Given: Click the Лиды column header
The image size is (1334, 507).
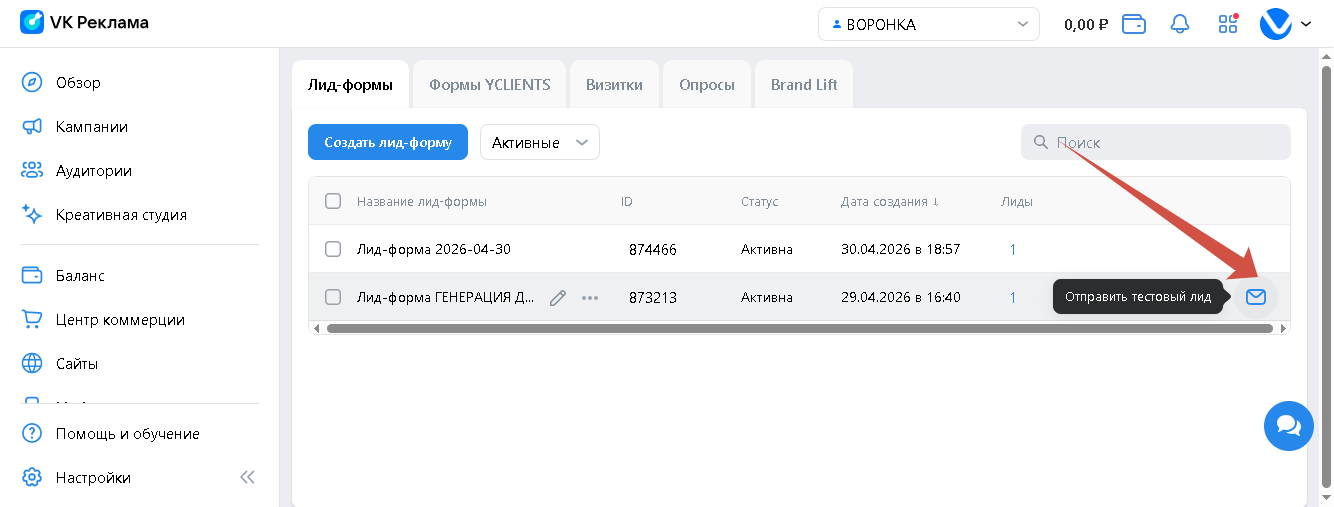Looking at the screenshot, I should click(x=1017, y=201).
